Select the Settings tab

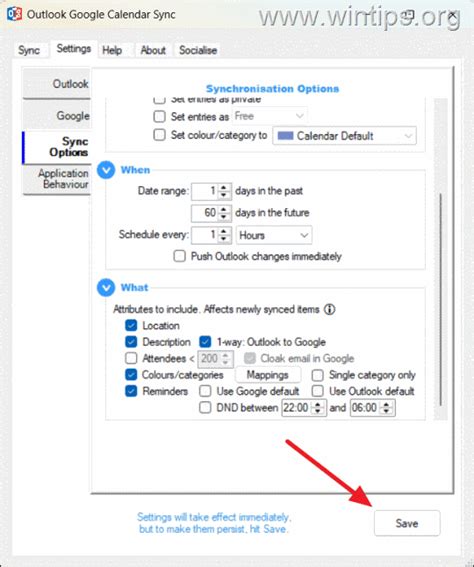point(74,48)
